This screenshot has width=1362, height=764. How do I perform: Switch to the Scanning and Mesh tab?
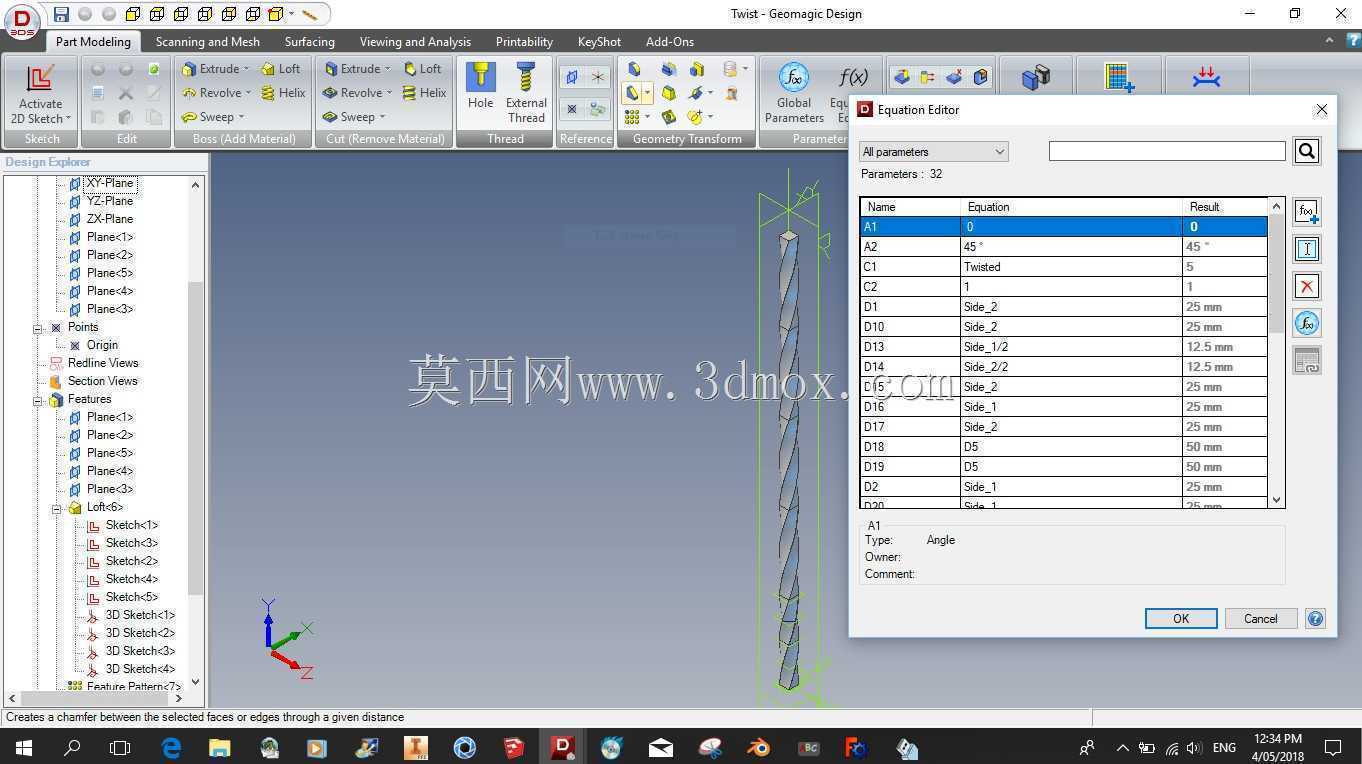point(207,42)
